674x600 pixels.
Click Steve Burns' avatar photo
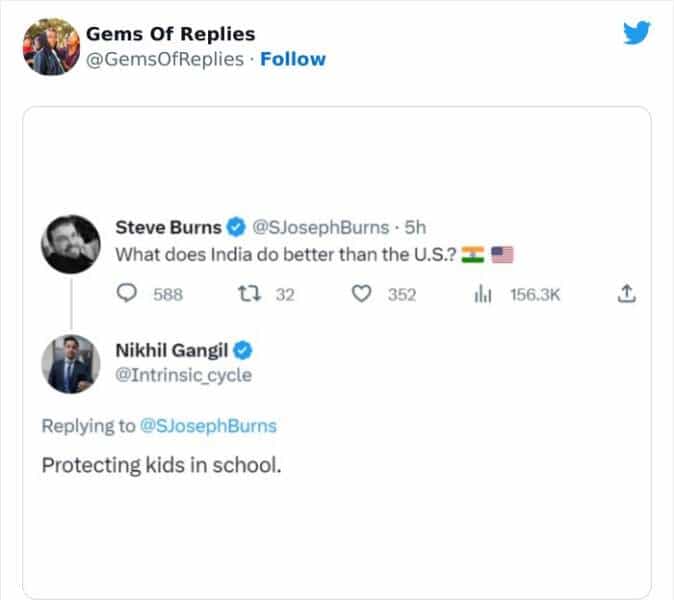pos(71,245)
